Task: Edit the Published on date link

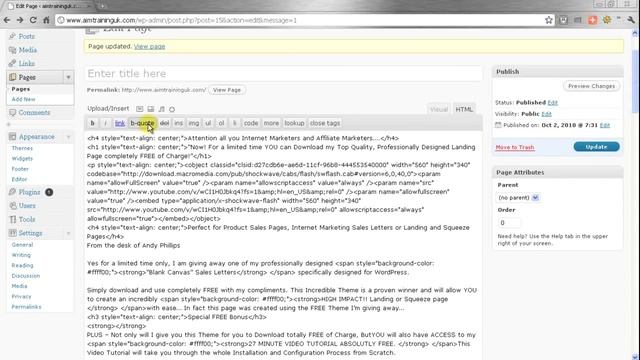Action: click(x=604, y=125)
